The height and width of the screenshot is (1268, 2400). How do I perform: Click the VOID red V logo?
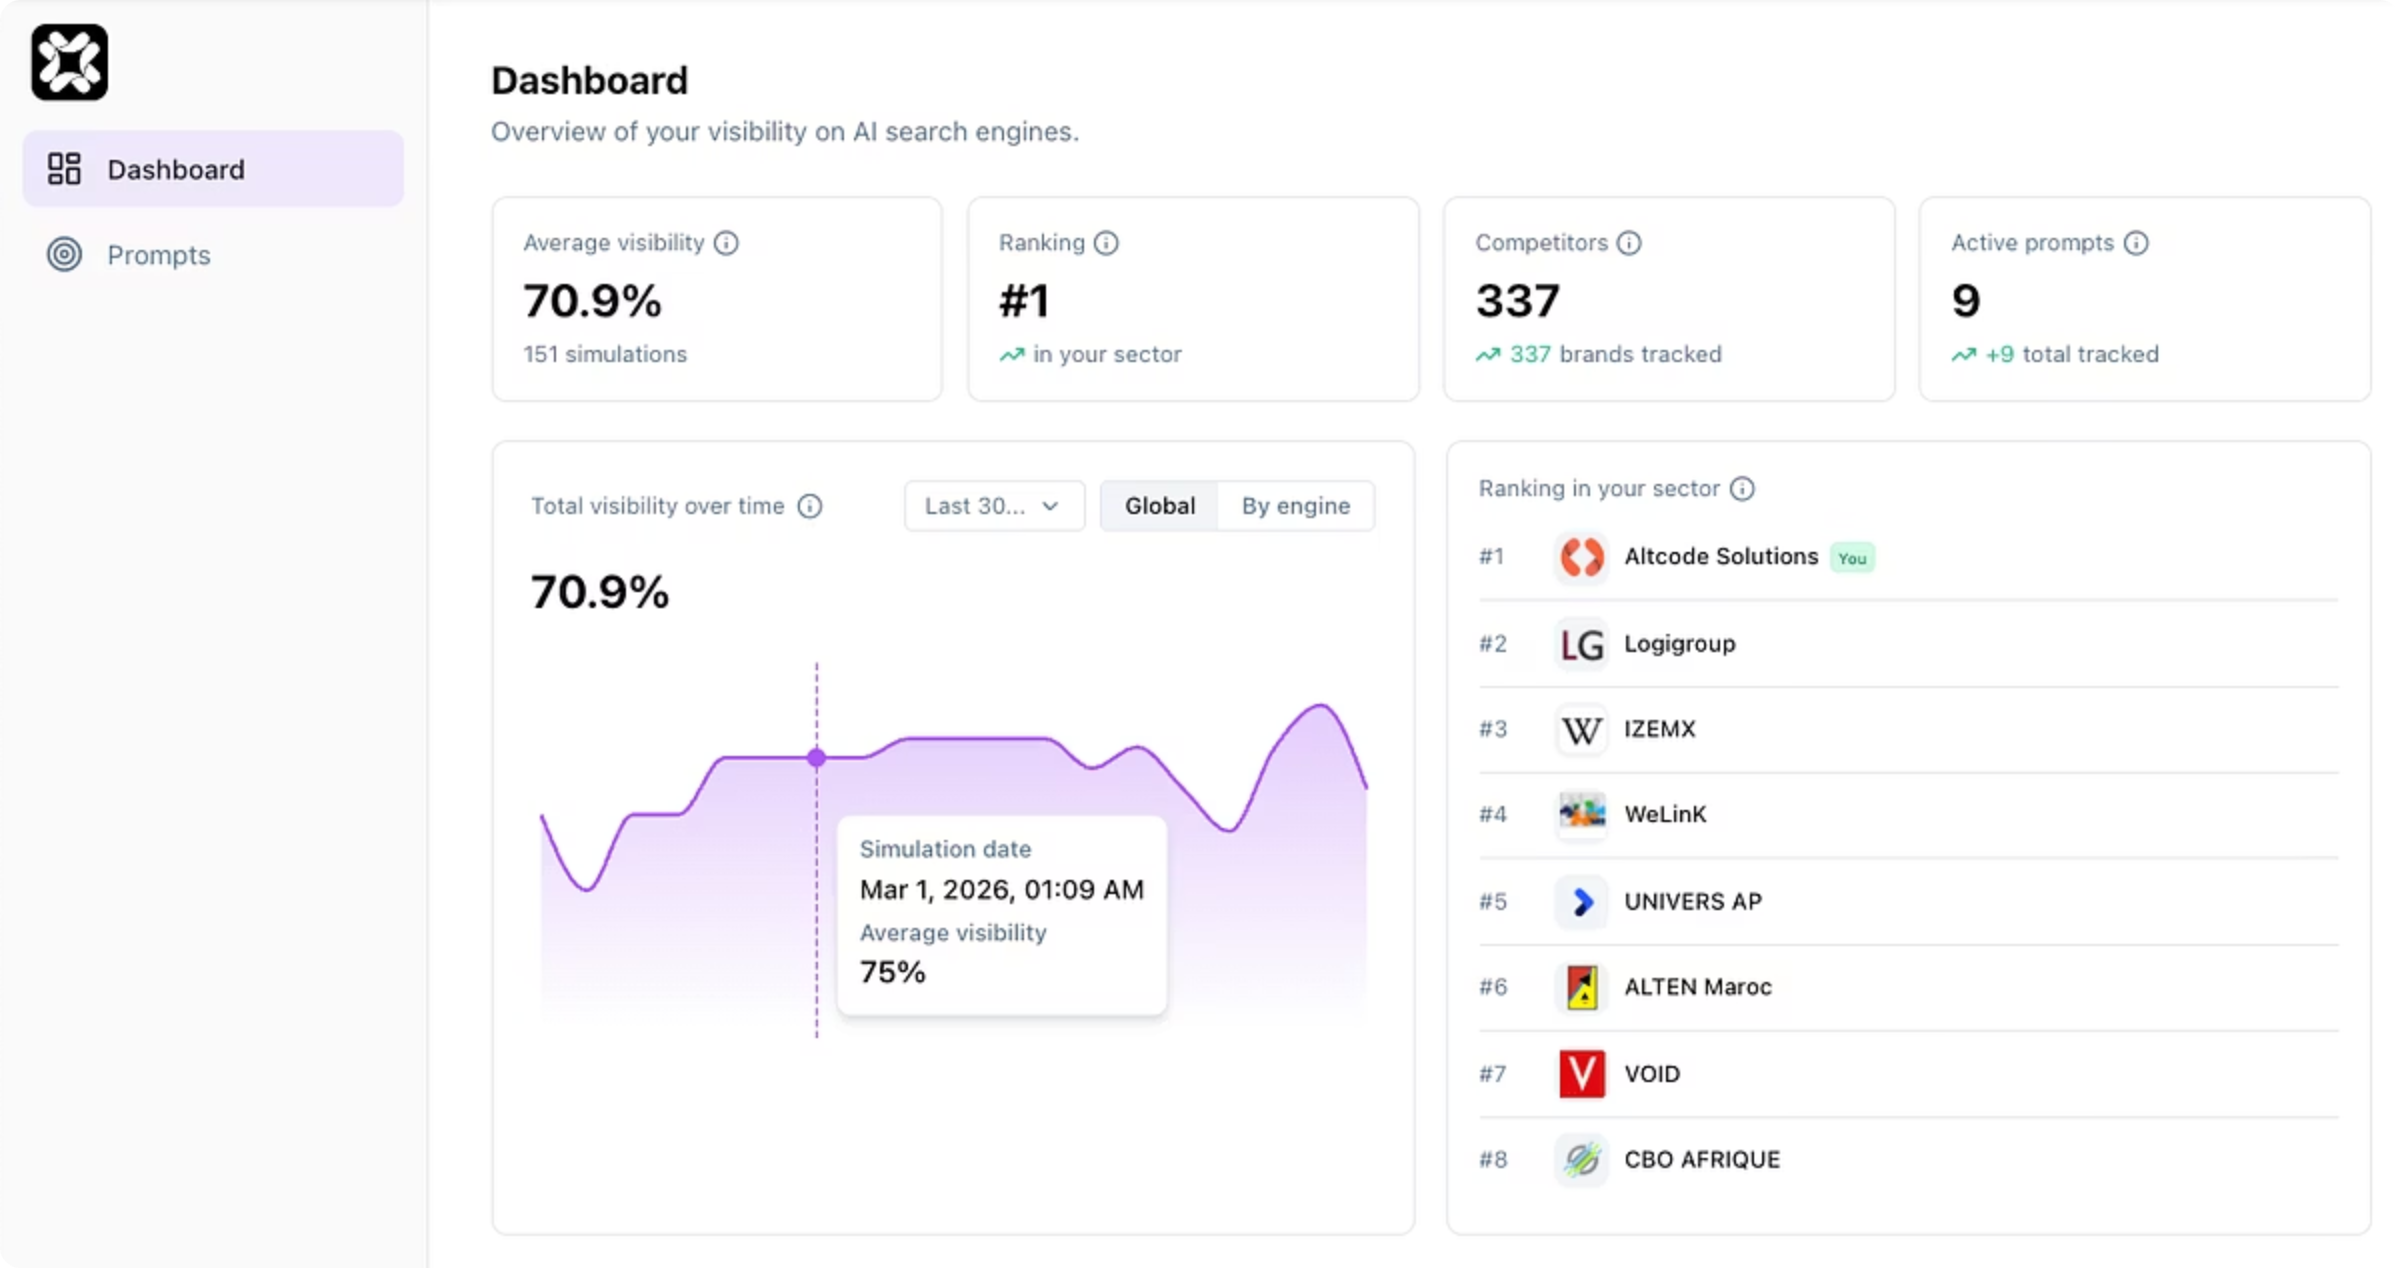click(x=1582, y=1074)
